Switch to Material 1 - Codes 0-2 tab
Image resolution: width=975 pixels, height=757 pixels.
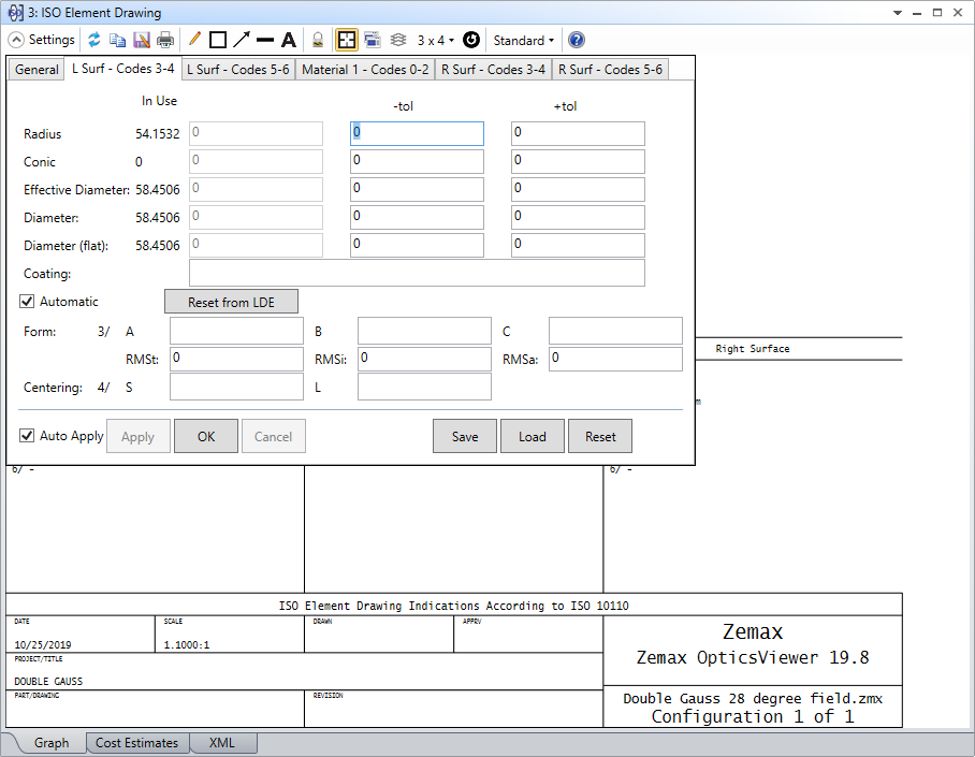click(365, 69)
